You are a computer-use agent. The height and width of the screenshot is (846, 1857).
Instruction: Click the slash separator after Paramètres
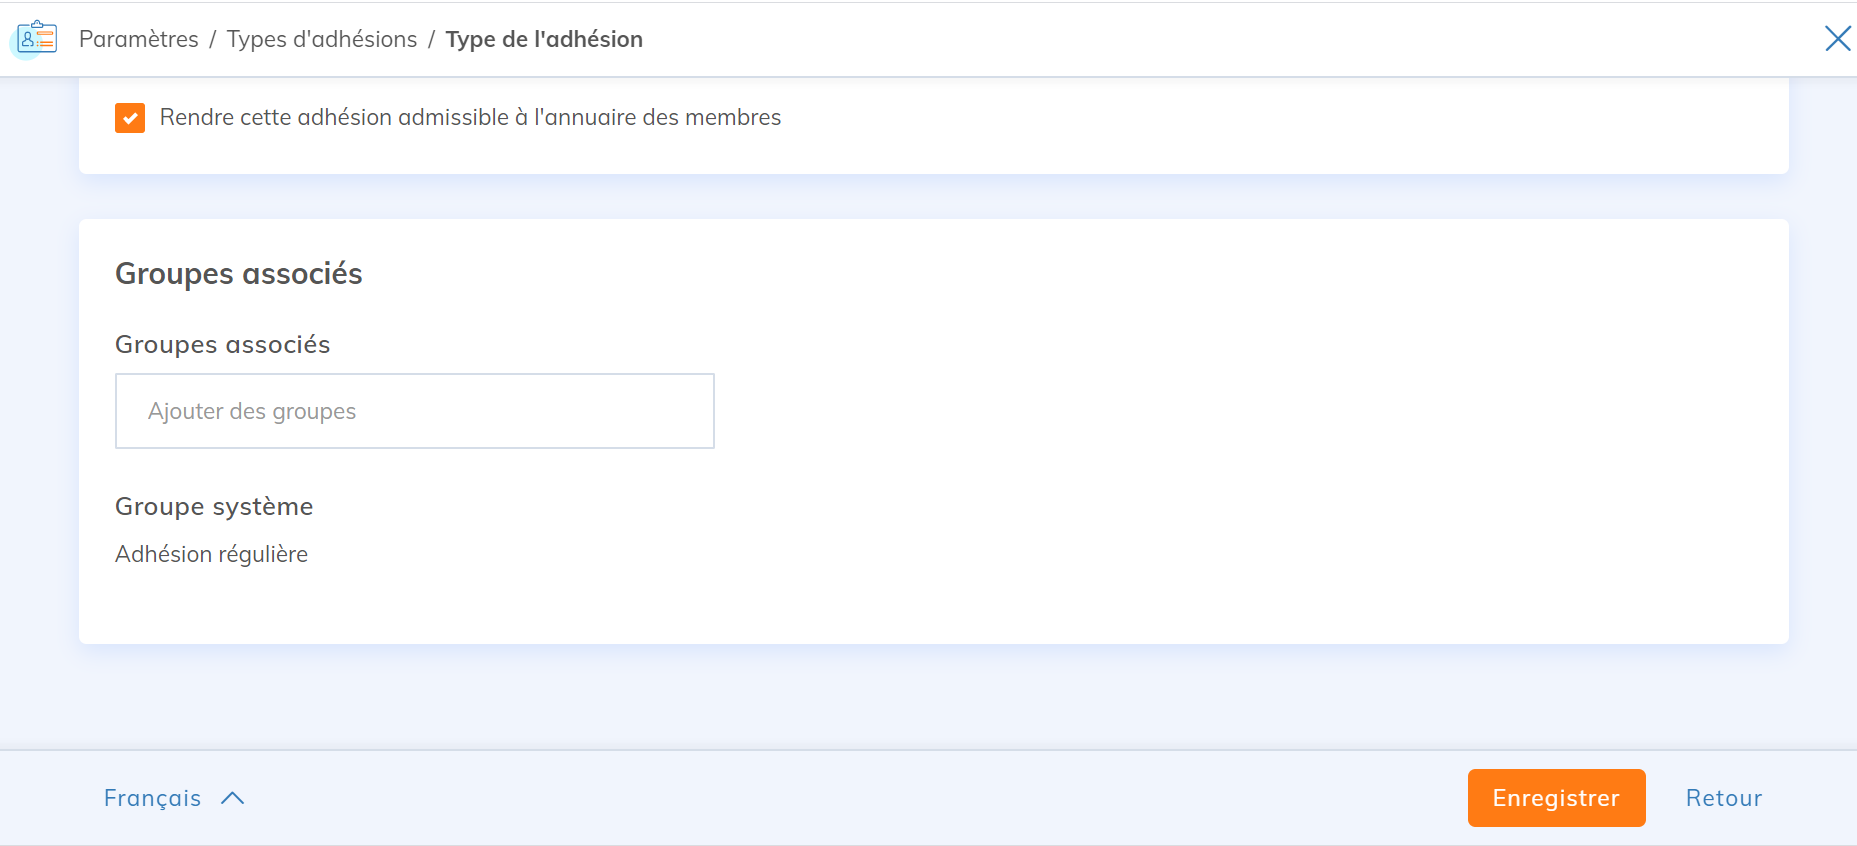point(213,39)
